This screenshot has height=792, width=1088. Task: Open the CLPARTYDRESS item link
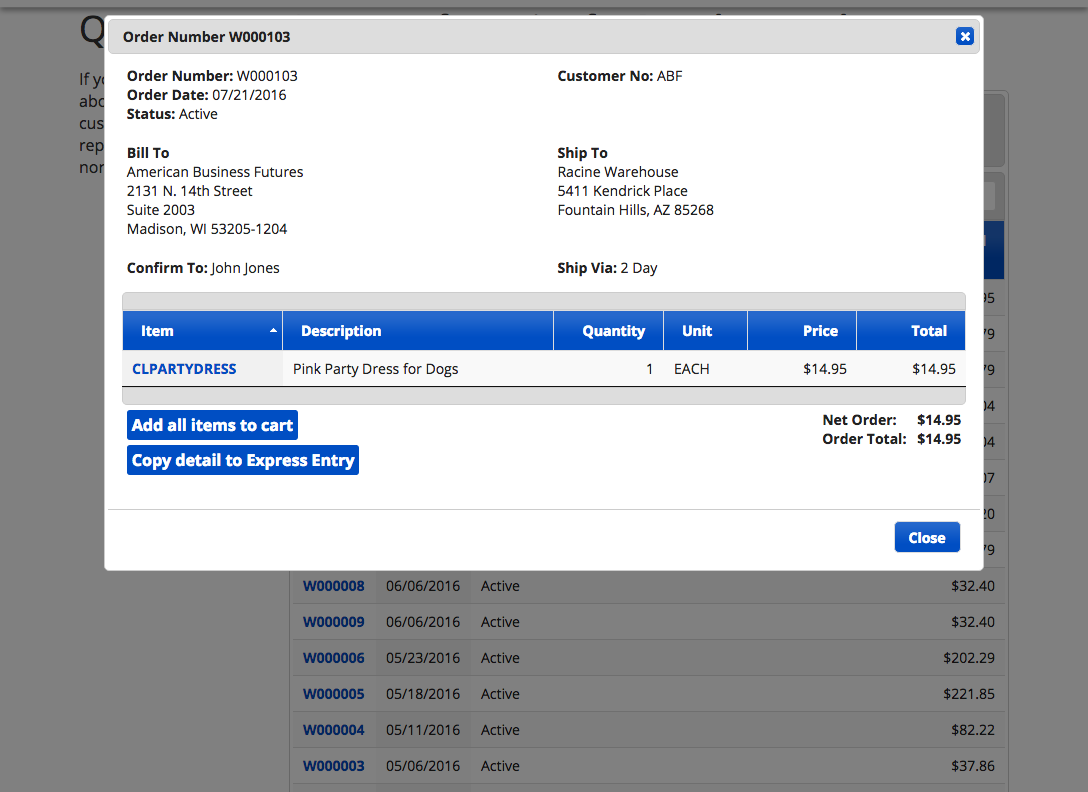point(184,369)
